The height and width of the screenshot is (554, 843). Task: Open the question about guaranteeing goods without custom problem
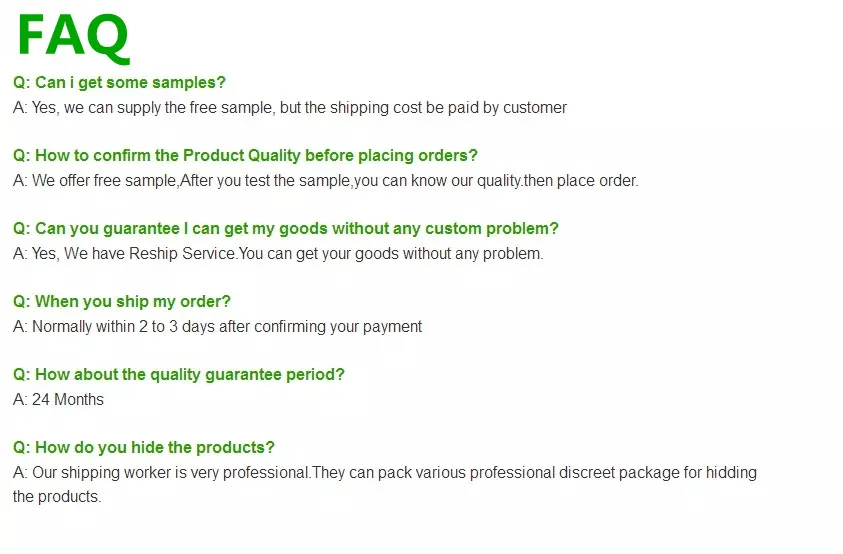[x=285, y=228]
